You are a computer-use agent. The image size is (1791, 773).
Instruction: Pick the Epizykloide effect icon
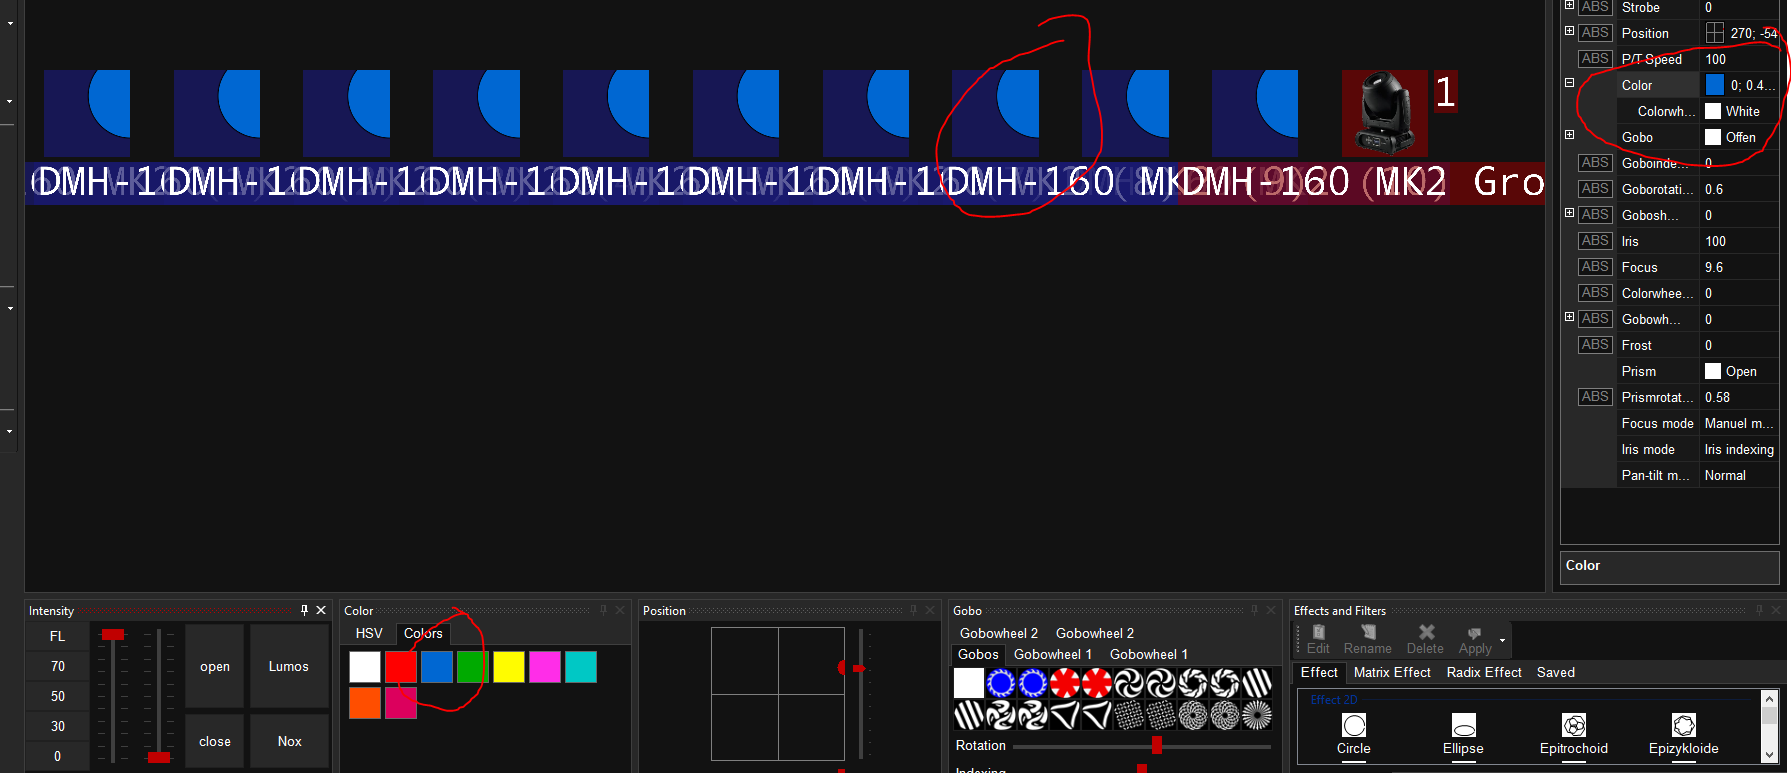1683,726
